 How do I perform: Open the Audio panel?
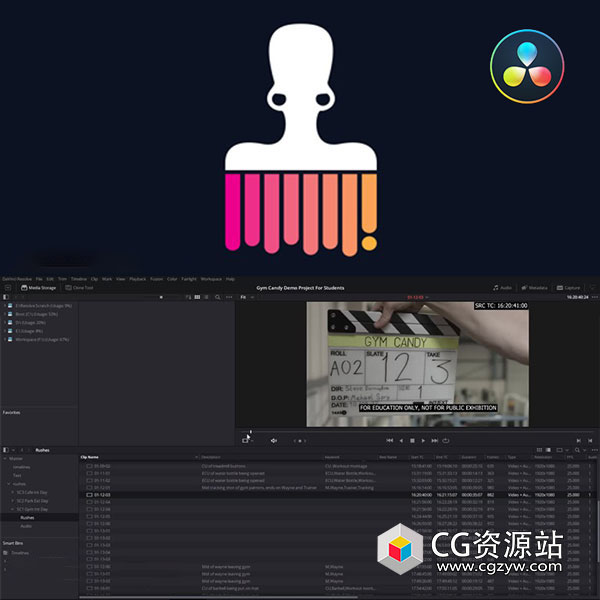pos(505,287)
